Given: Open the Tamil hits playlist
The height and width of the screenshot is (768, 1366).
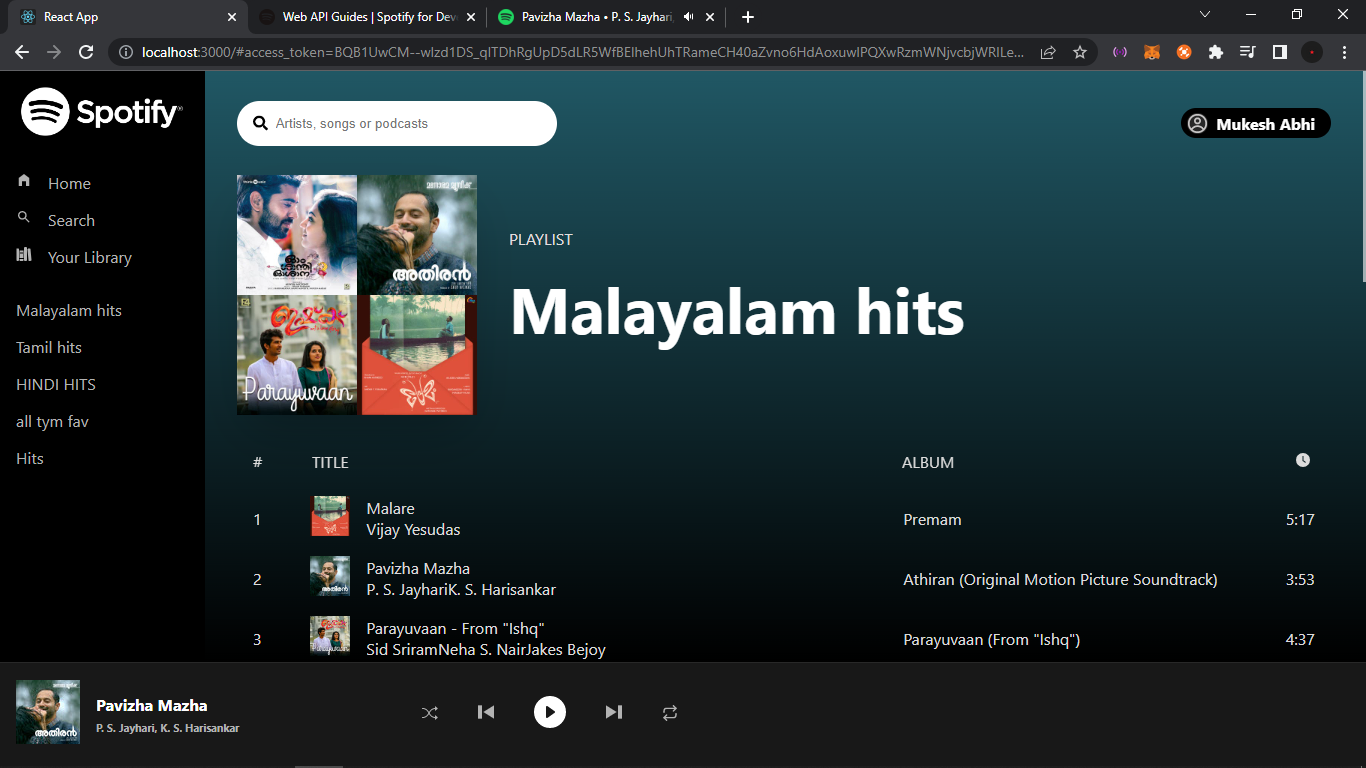Looking at the screenshot, I should (x=48, y=347).
